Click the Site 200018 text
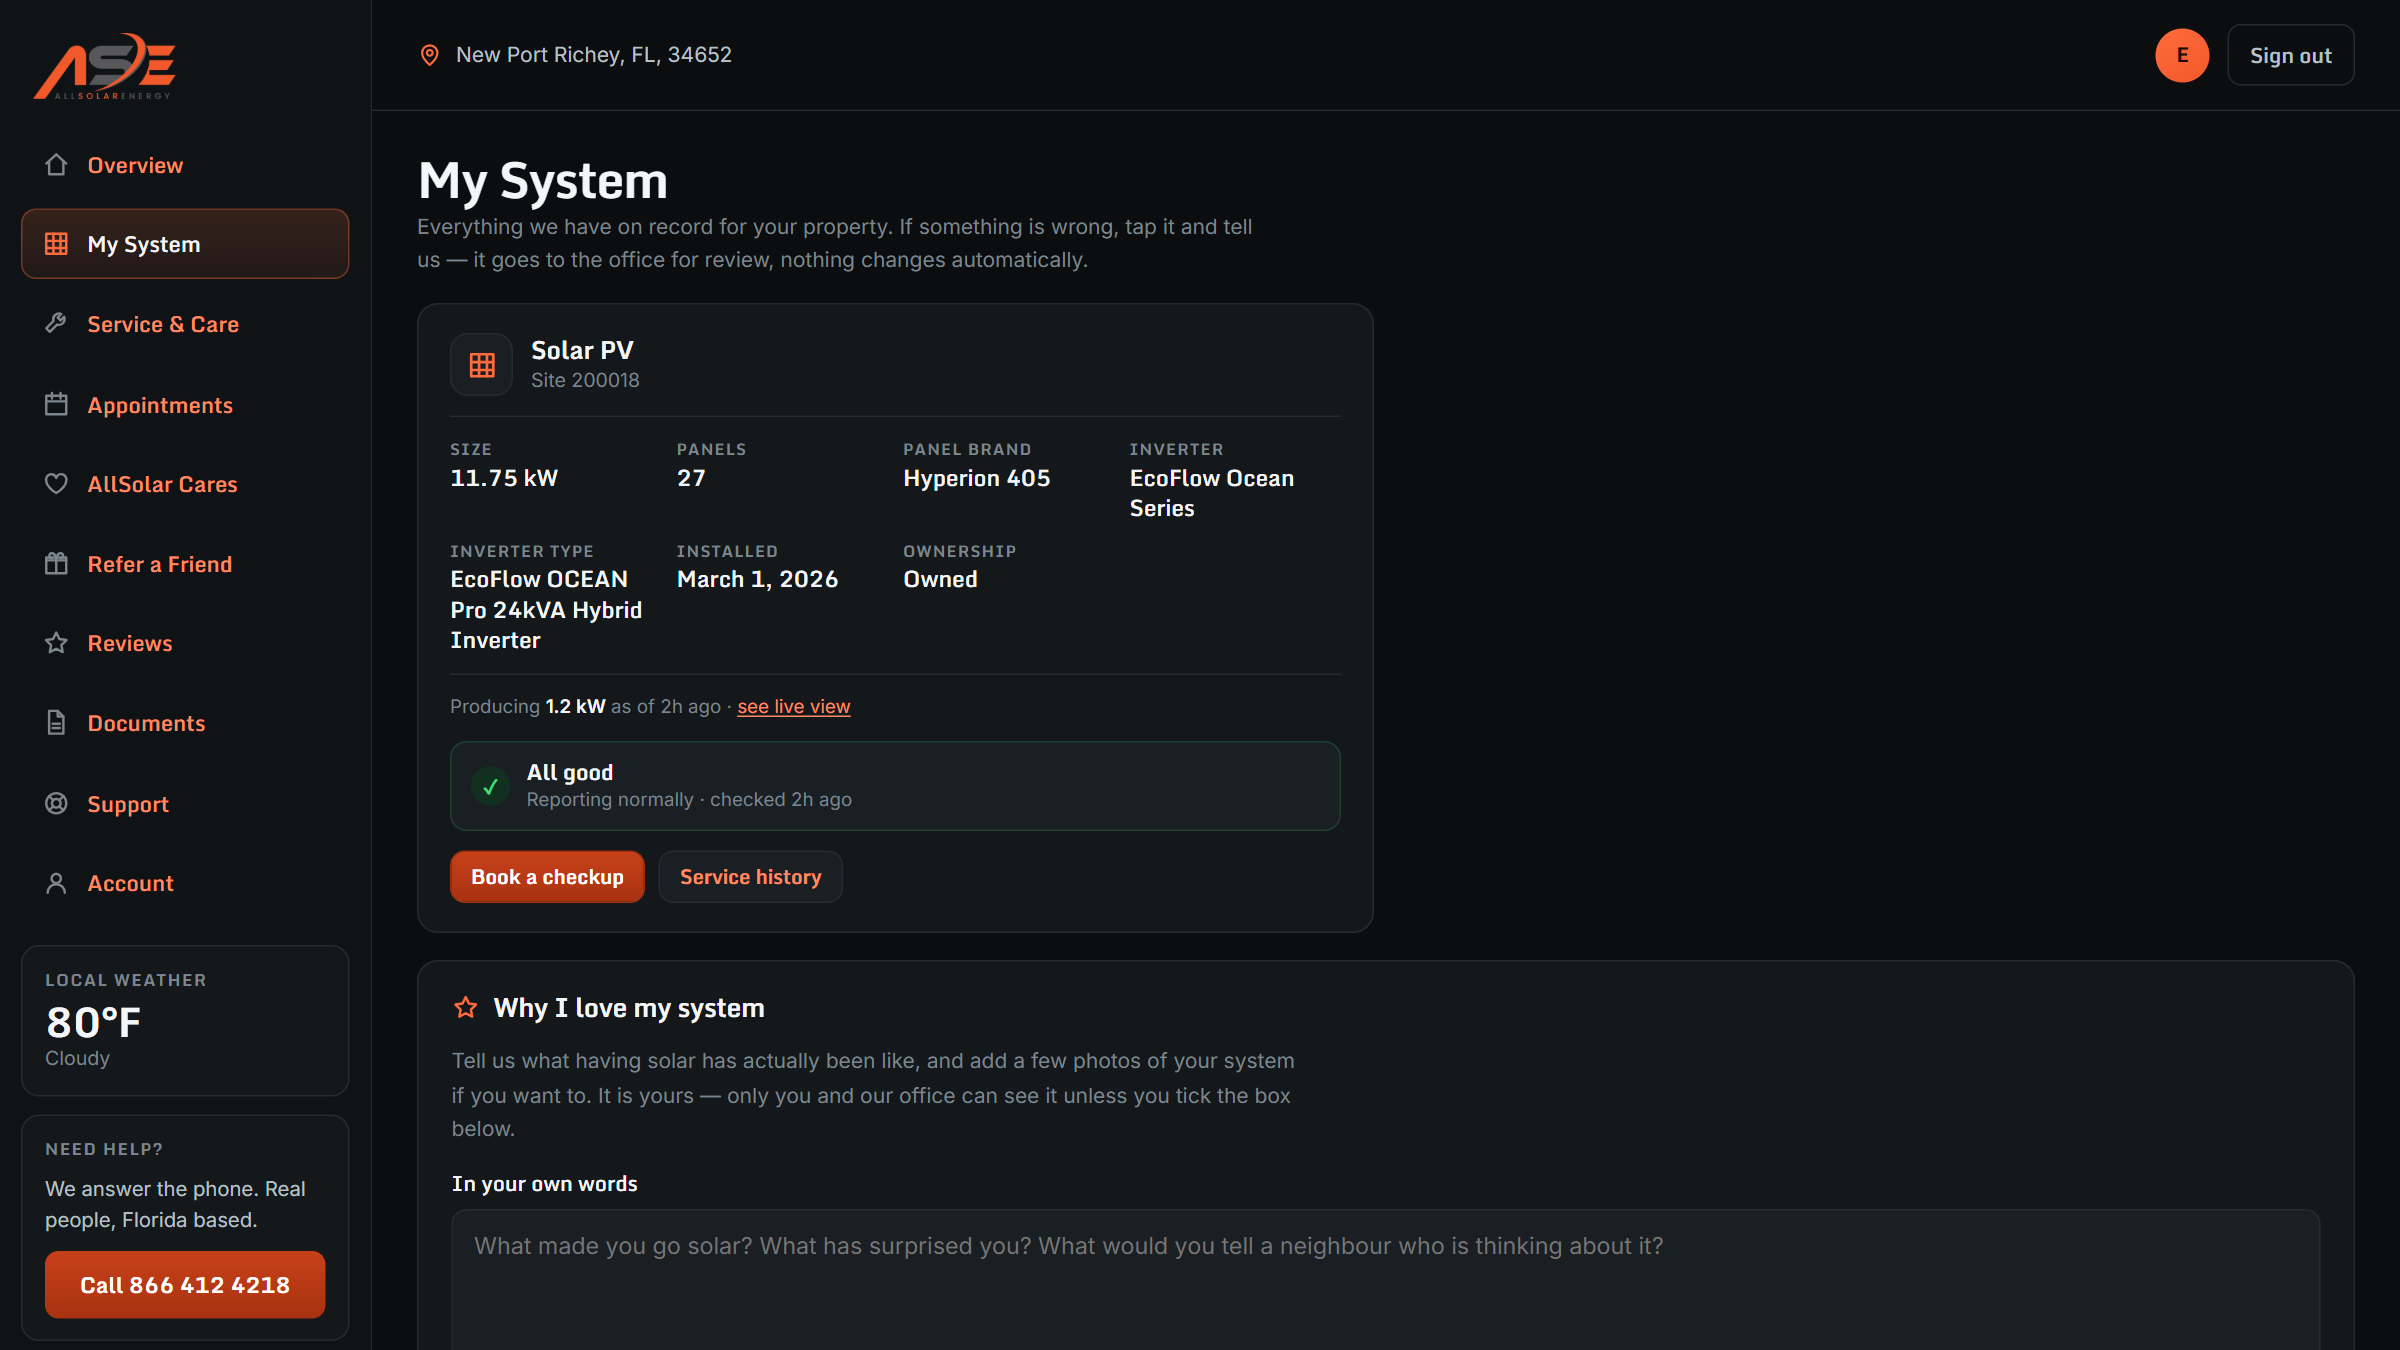 coord(585,380)
